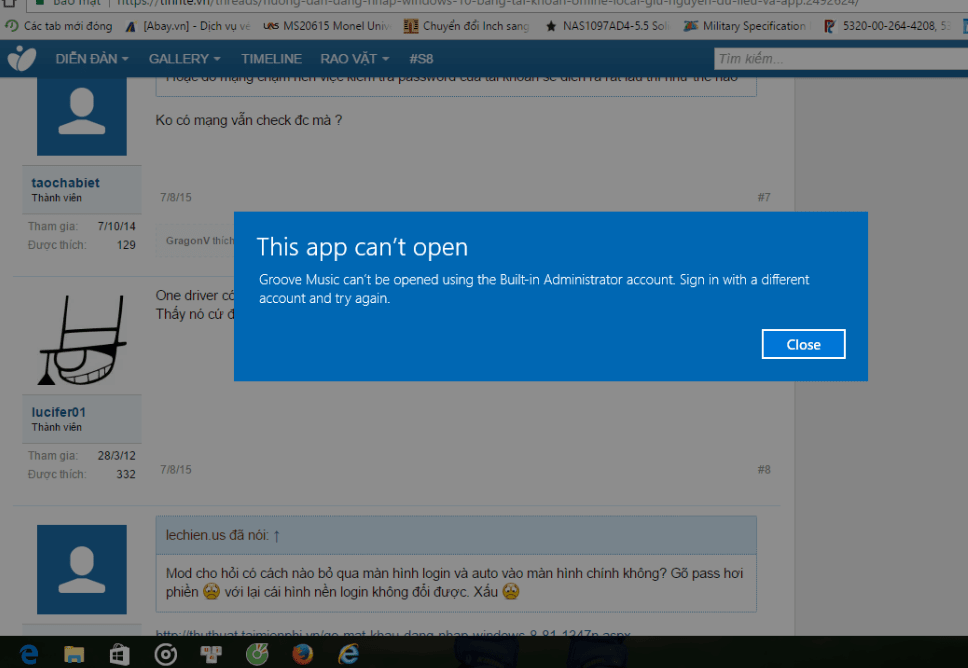
Task: Open the Military Specification bookmark
Action: click(745, 26)
